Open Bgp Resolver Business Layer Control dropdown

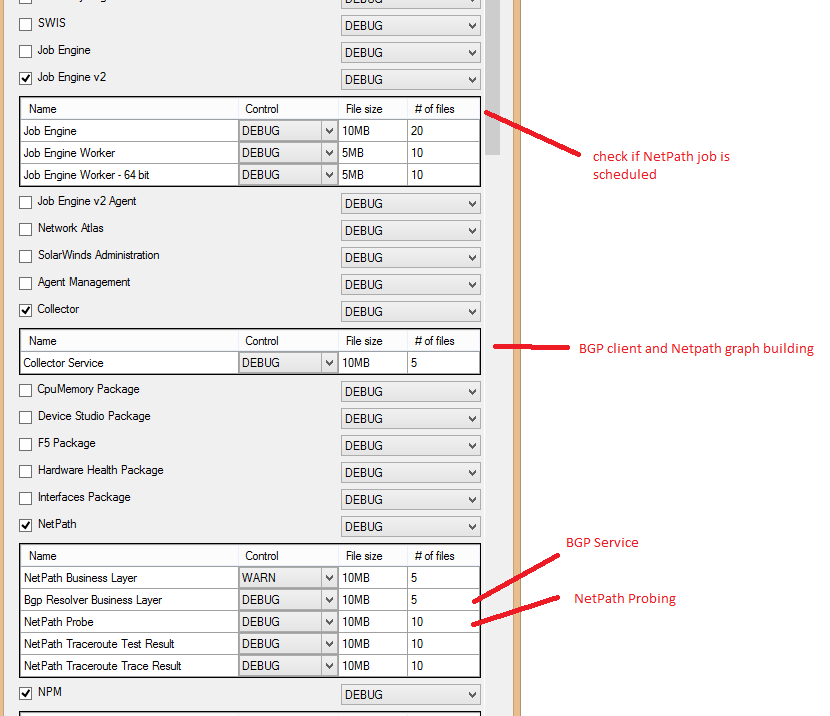tap(288, 600)
